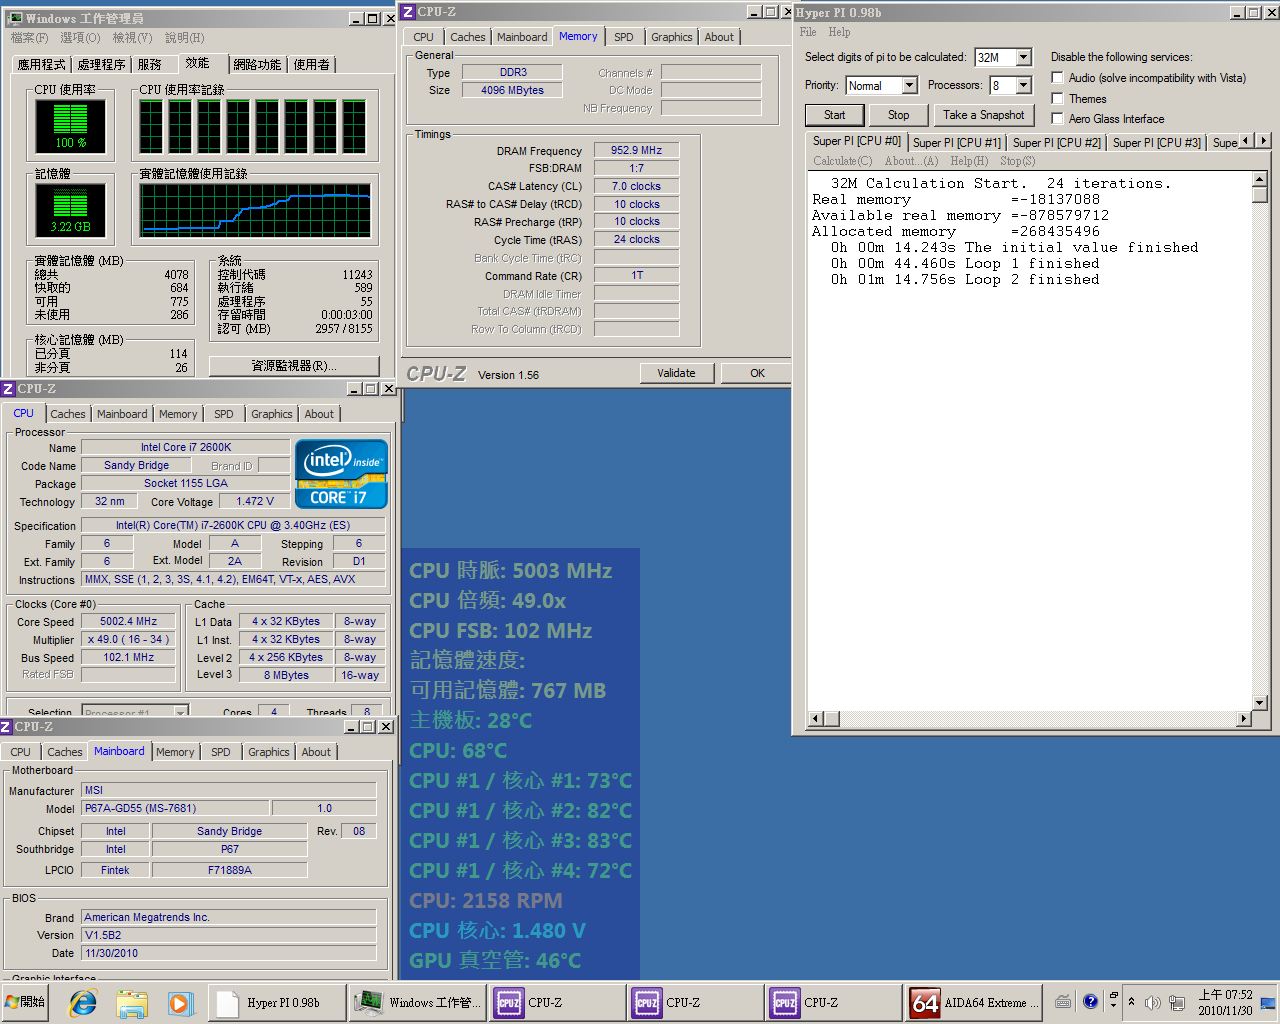Click the volume speaker tray icon
Viewport: 1280px width, 1024px height.
[x=1153, y=1002]
